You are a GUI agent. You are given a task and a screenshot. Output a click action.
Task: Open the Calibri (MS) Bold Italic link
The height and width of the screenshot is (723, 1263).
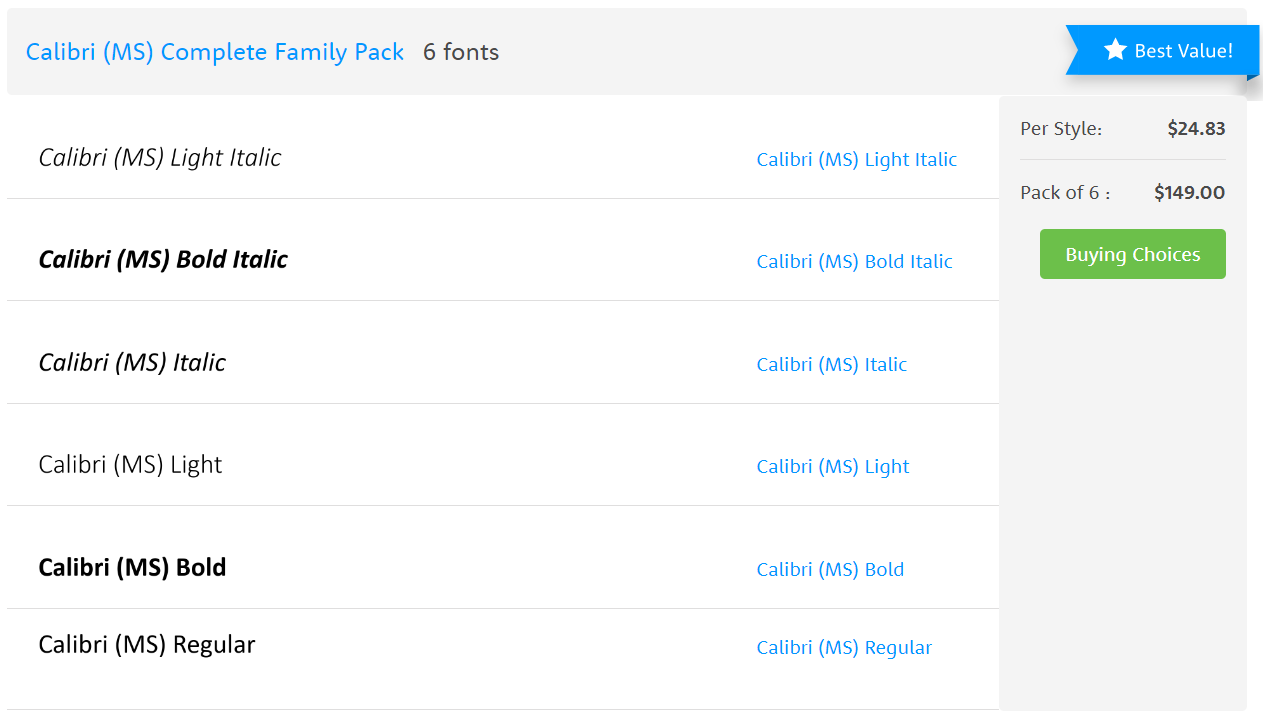pos(854,261)
